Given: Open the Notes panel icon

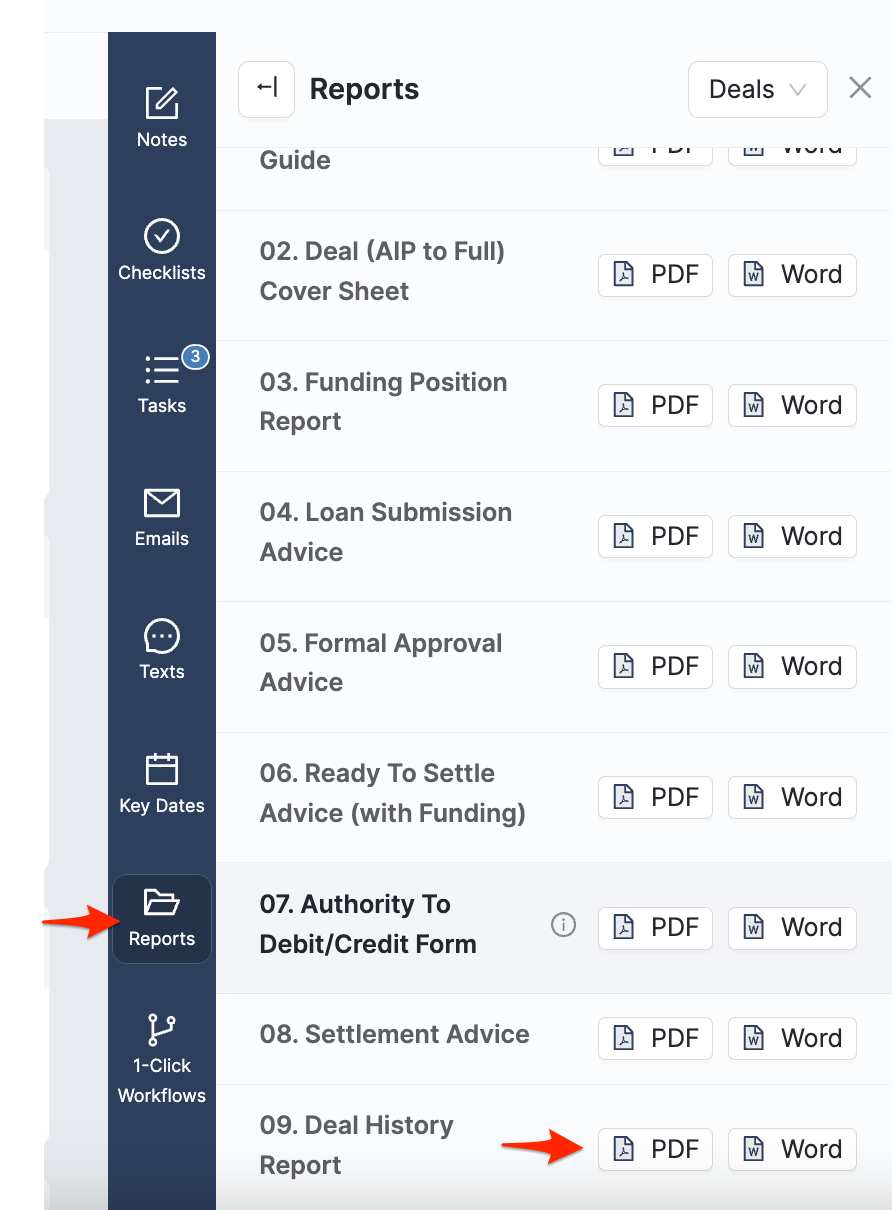Looking at the screenshot, I should [162, 104].
